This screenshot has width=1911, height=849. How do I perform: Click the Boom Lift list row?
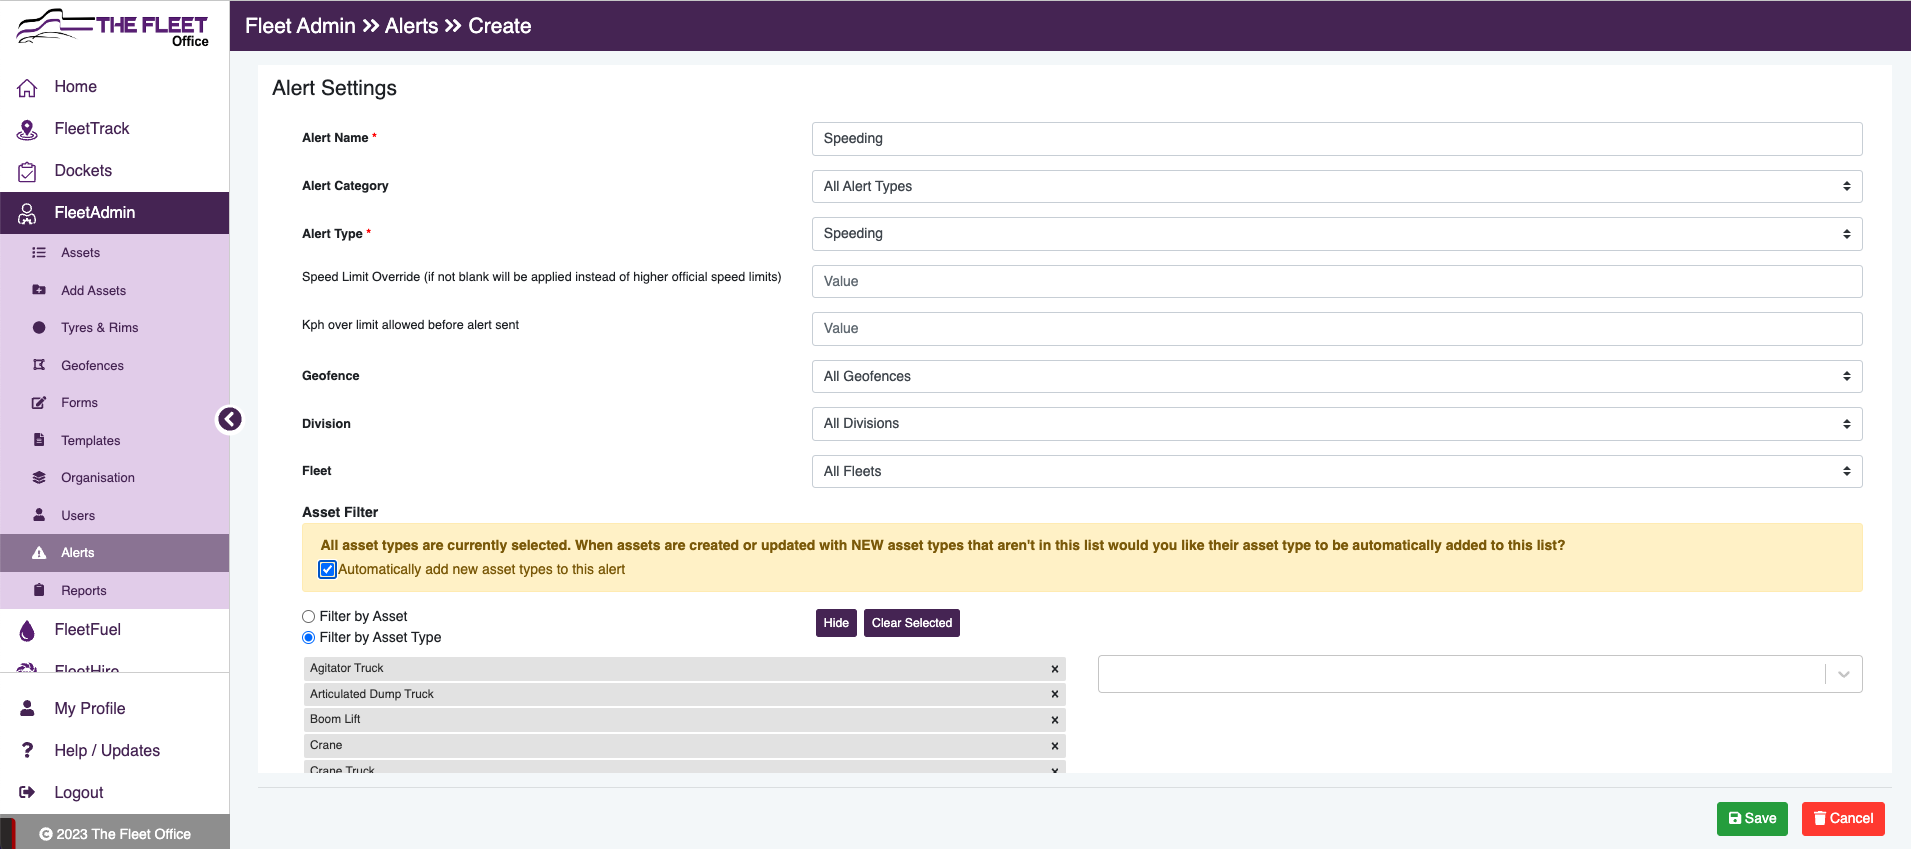(x=684, y=720)
